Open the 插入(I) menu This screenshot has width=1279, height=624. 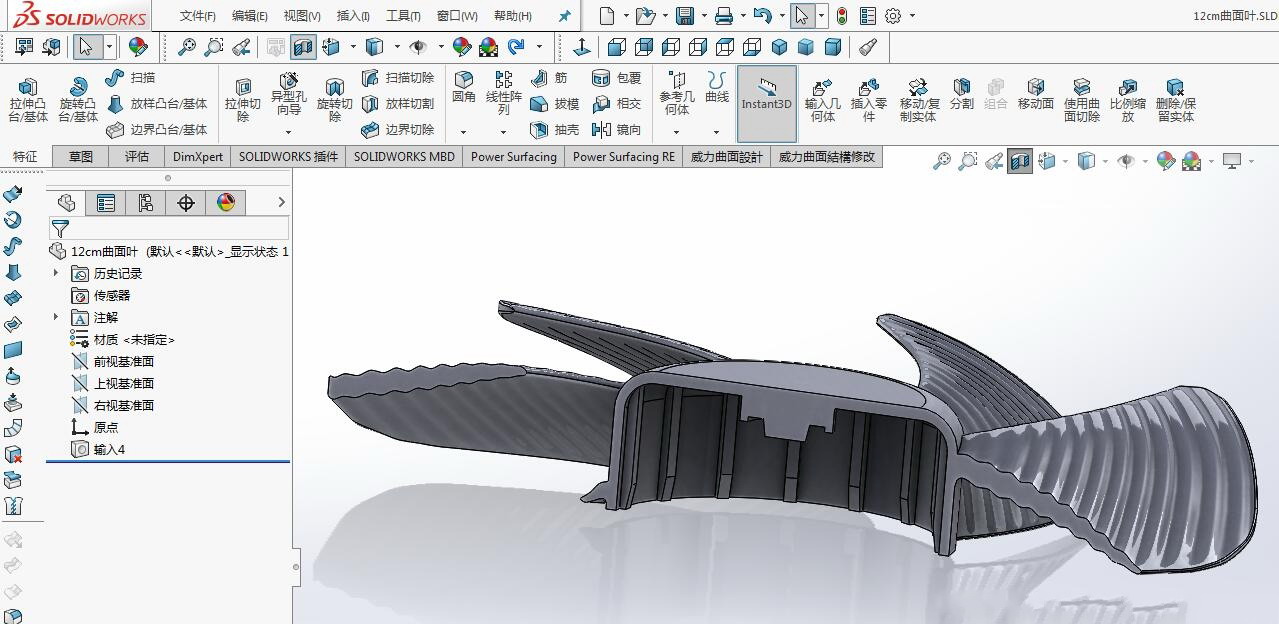[353, 16]
